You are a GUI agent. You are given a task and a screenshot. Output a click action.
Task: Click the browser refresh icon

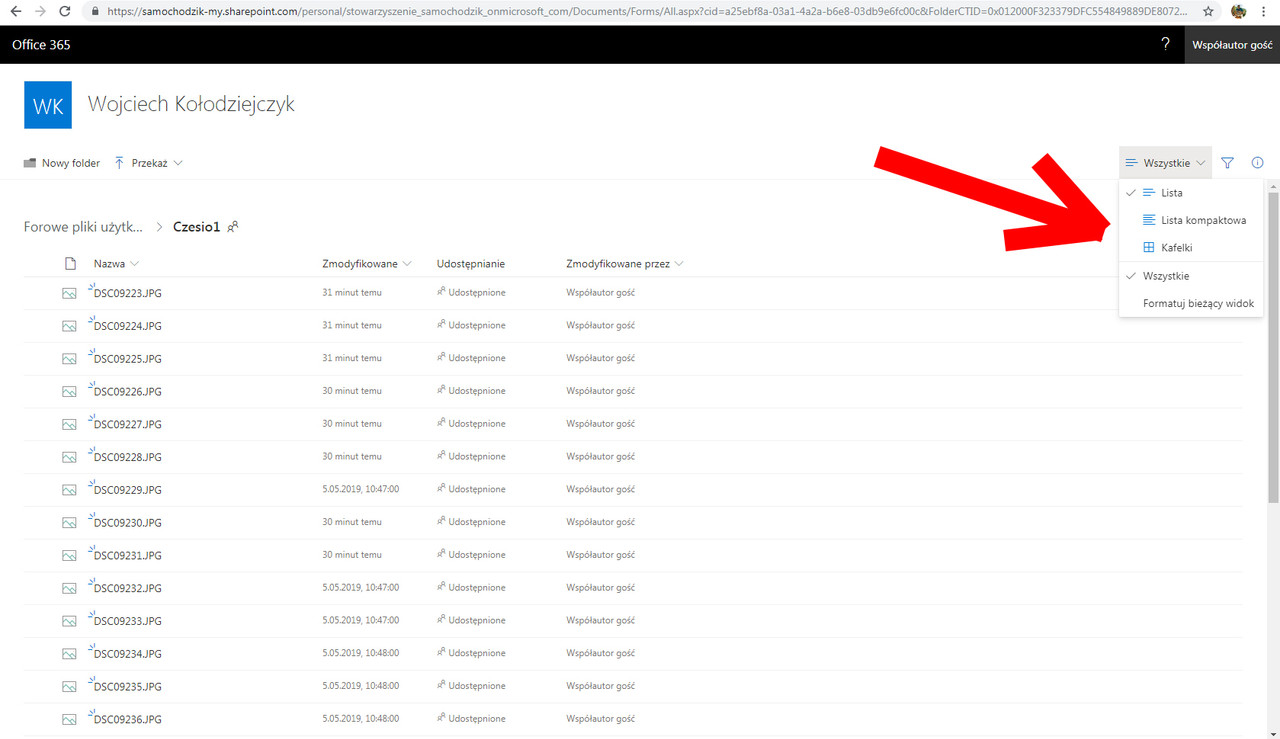tap(65, 12)
